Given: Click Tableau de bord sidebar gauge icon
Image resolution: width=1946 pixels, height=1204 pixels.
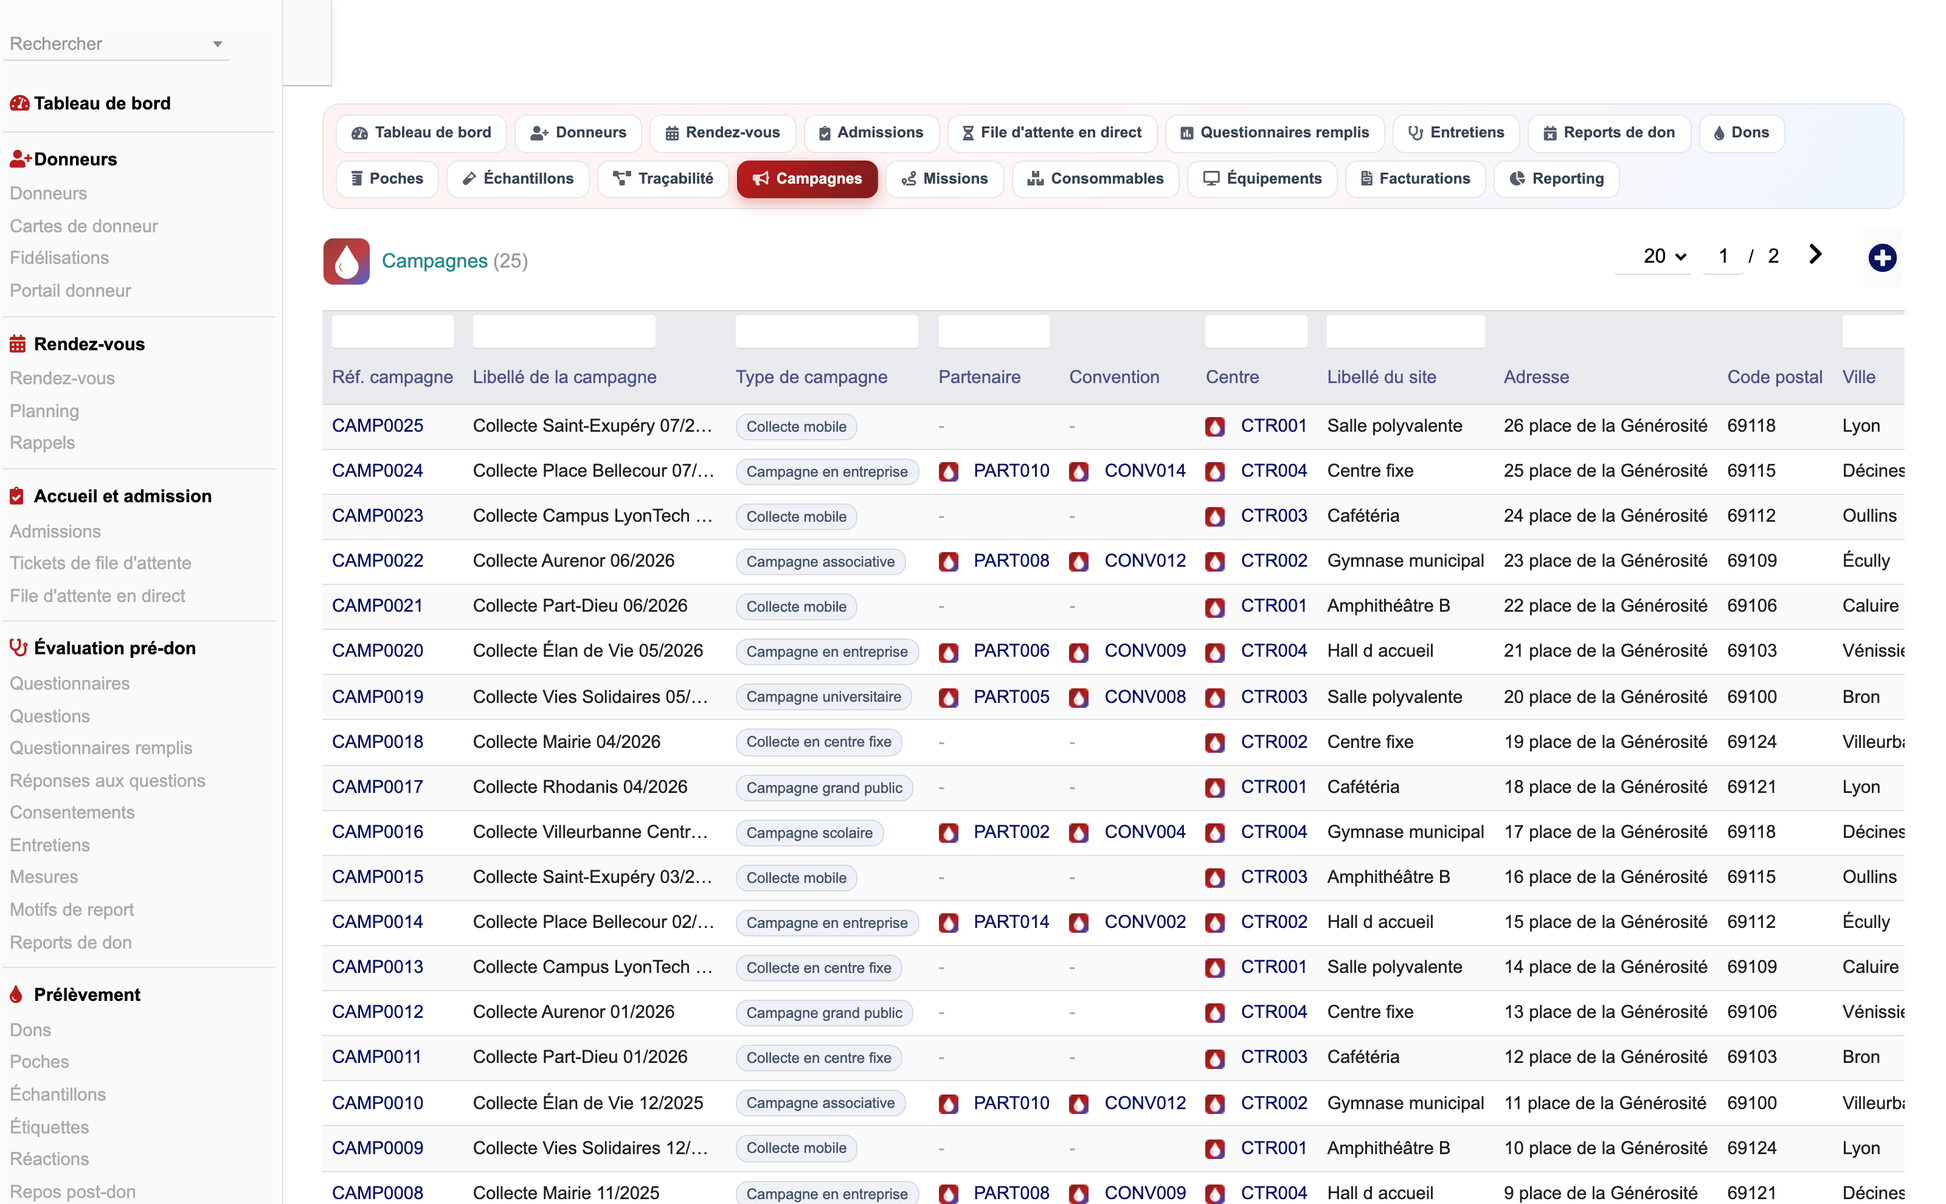Looking at the screenshot, I should 19,103.
